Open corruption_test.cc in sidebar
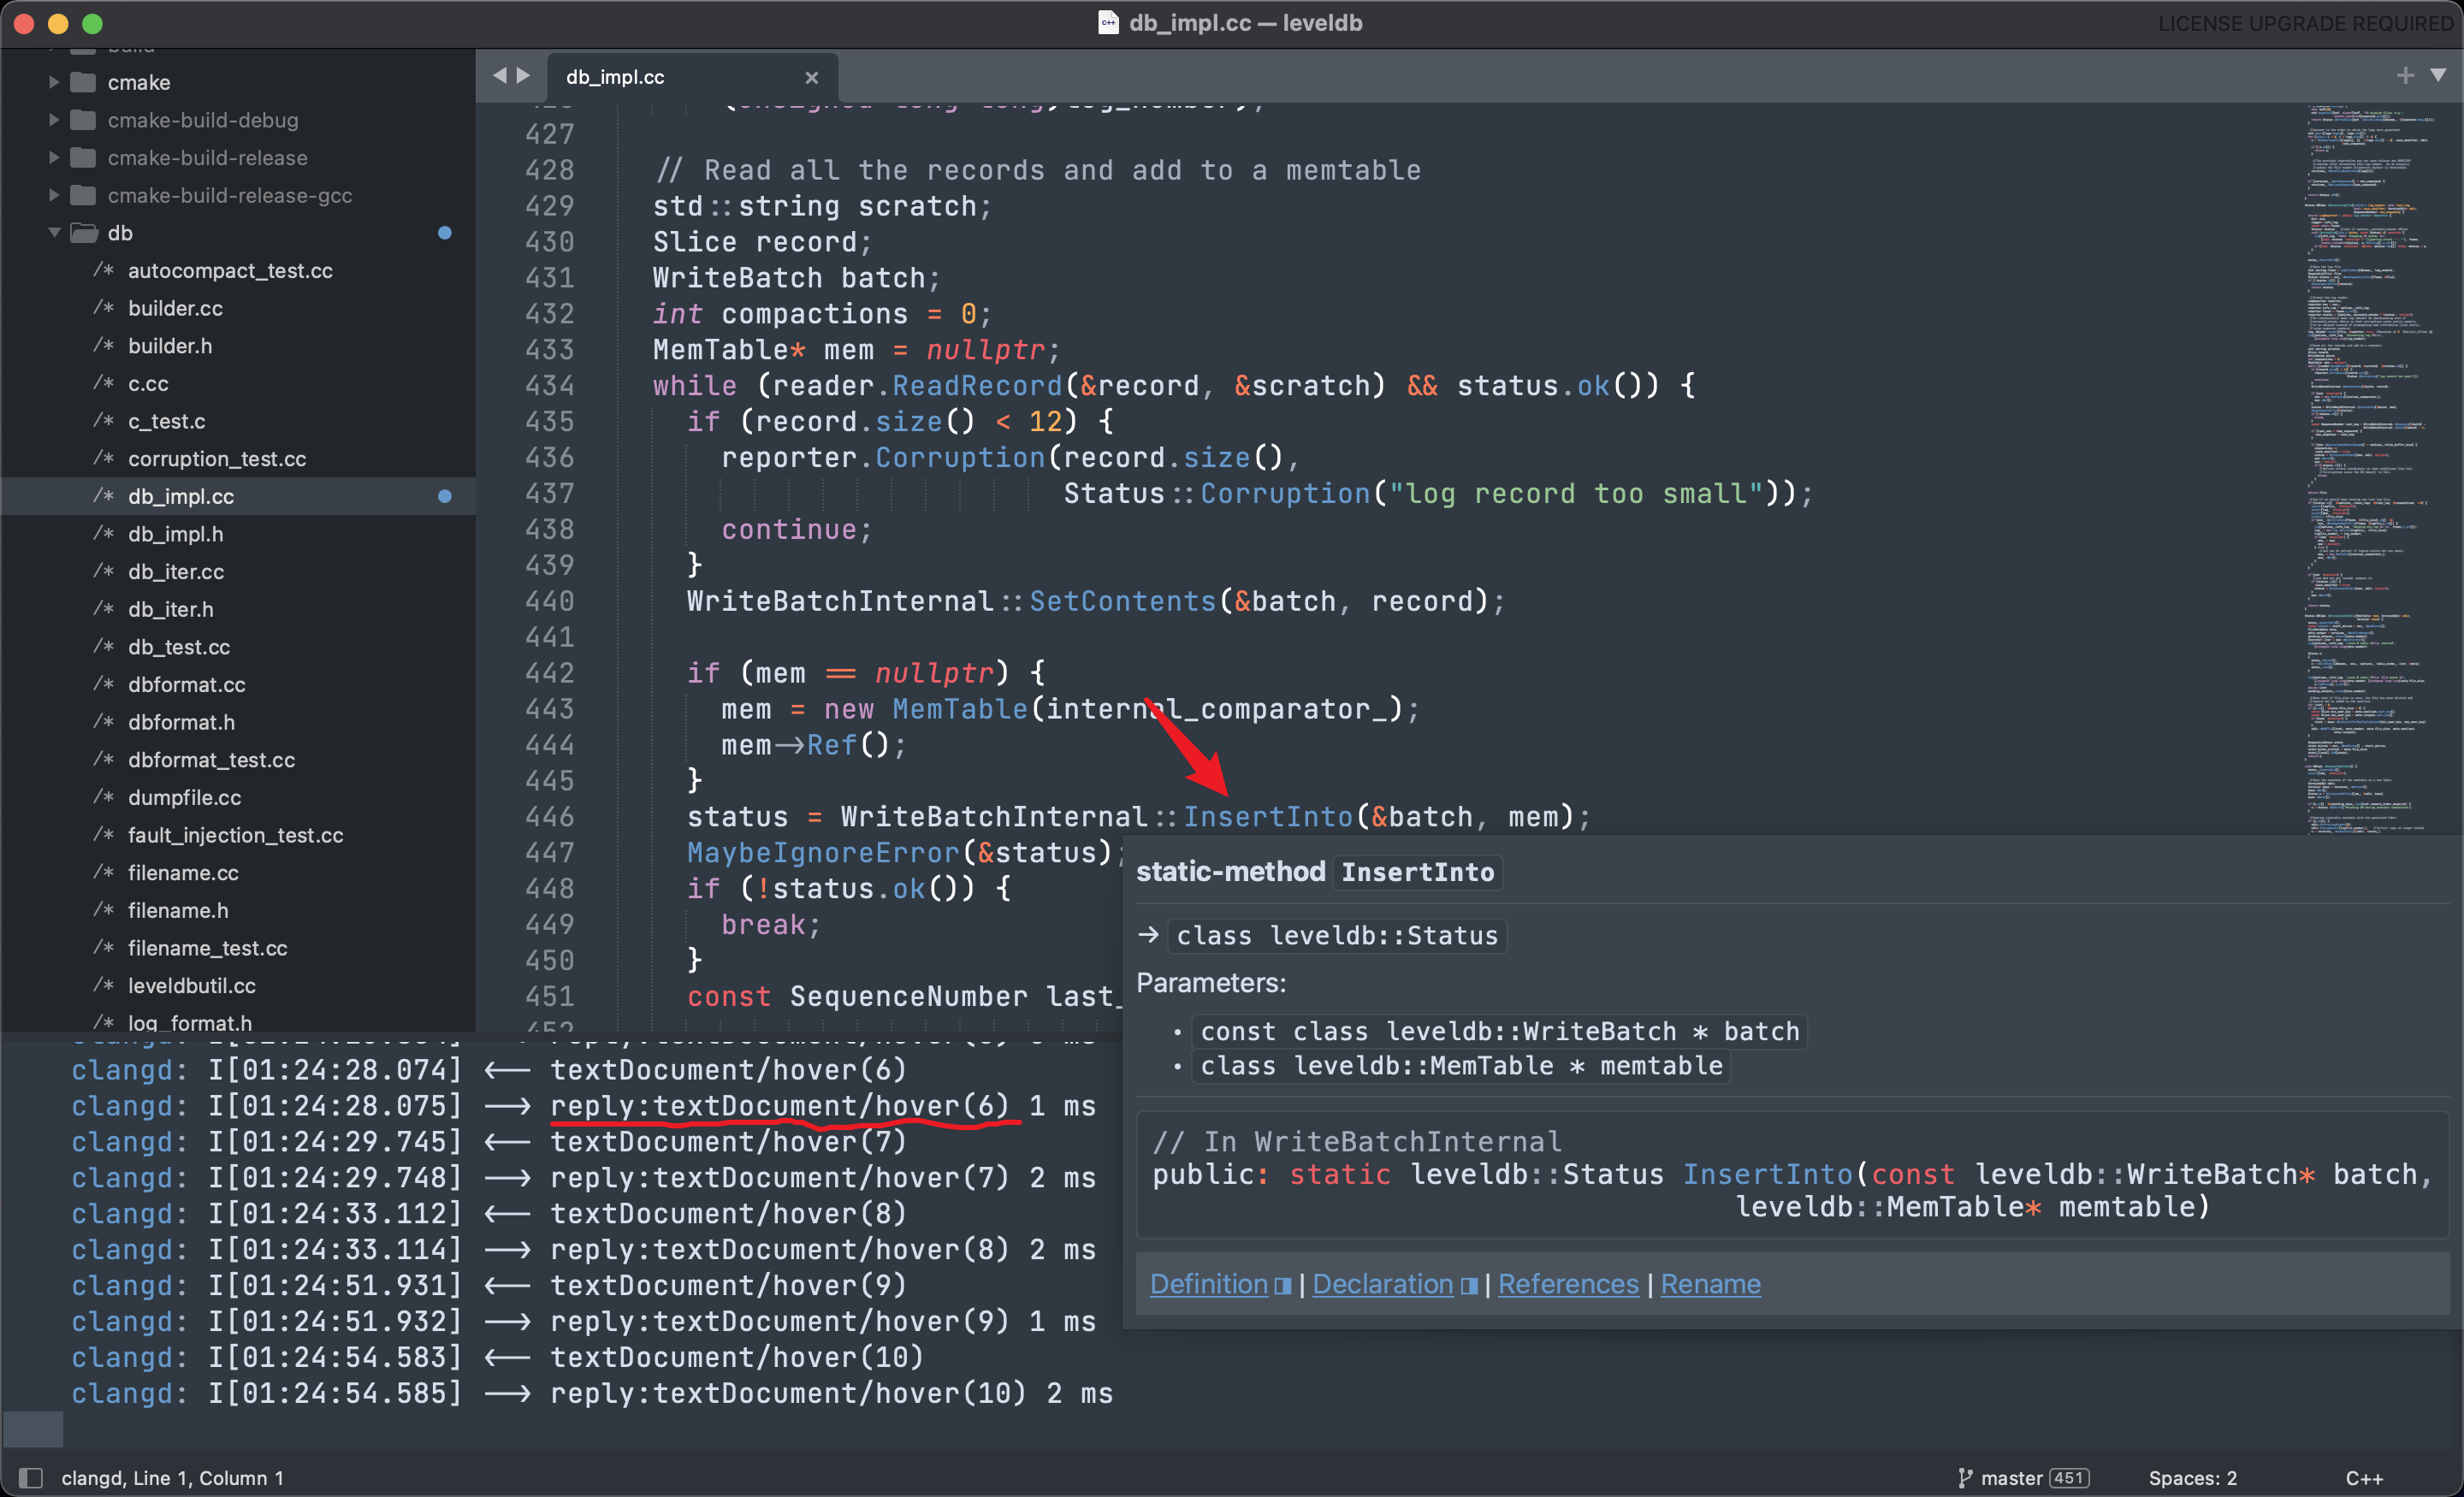 tap(213, 459)
